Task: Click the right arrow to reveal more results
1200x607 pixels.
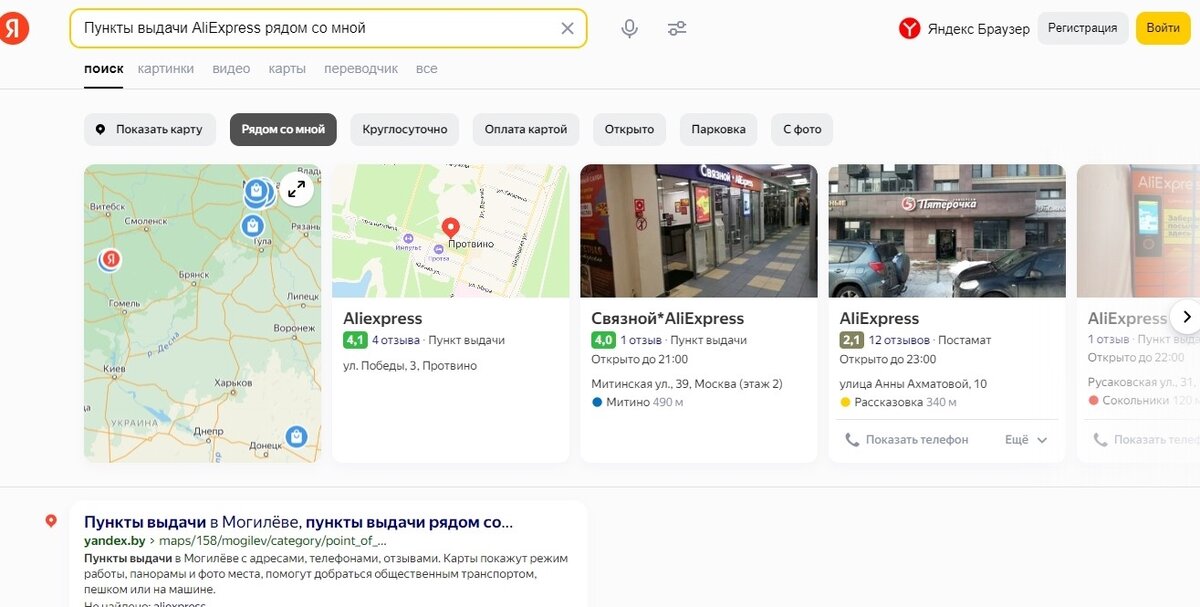Action: (1186, 316)
